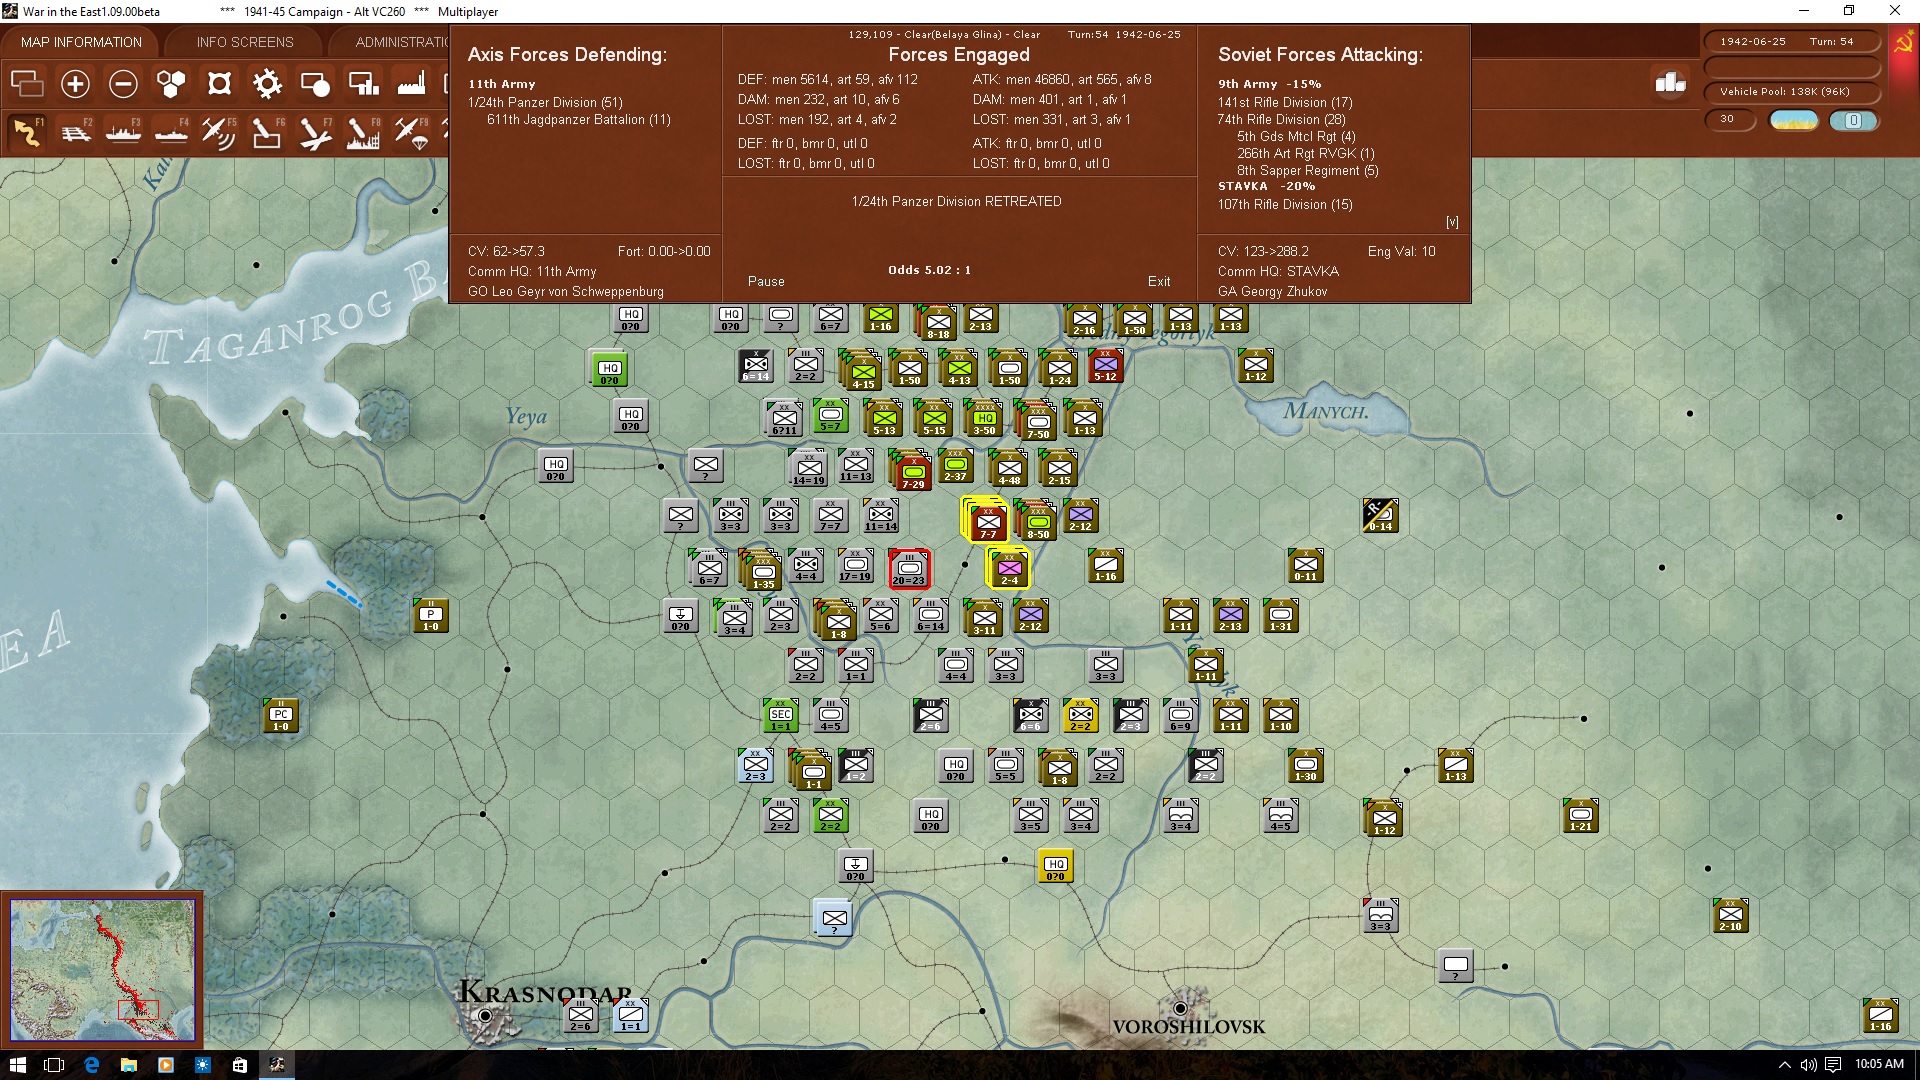
Task: Click Exit in combat report
Action: (1159, 282)
